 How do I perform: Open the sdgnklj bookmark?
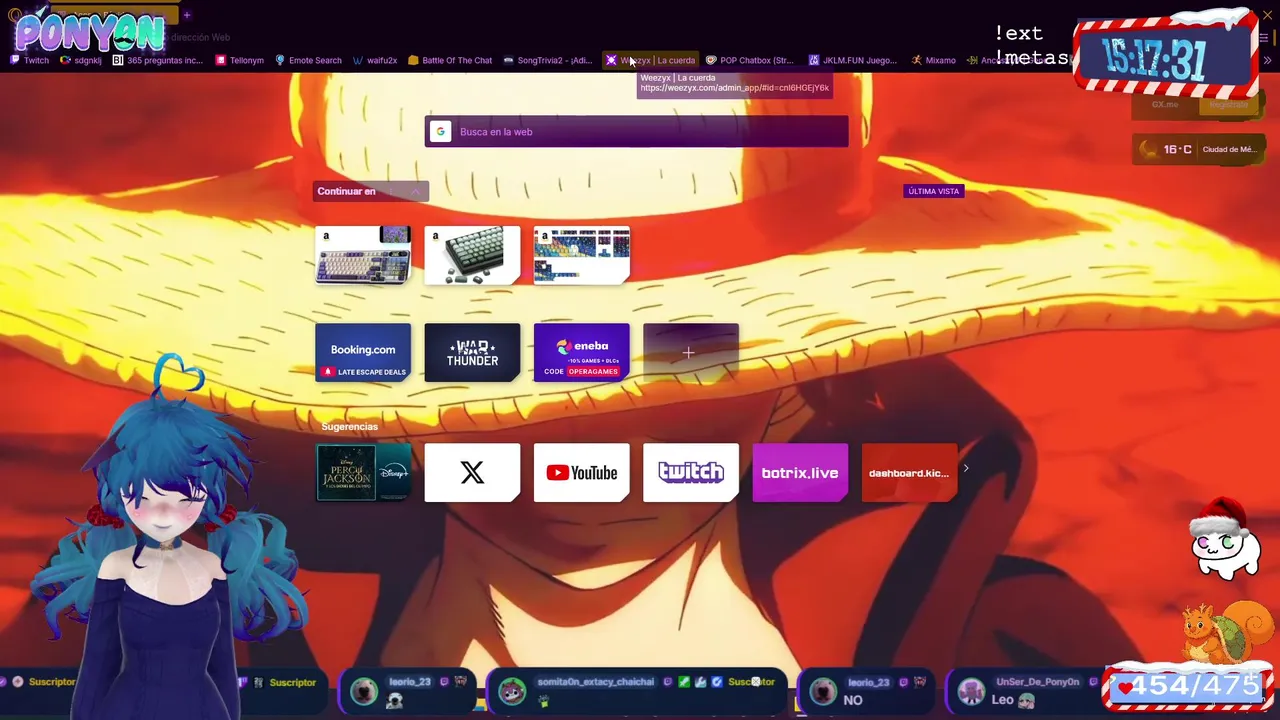tap(81, 60)
